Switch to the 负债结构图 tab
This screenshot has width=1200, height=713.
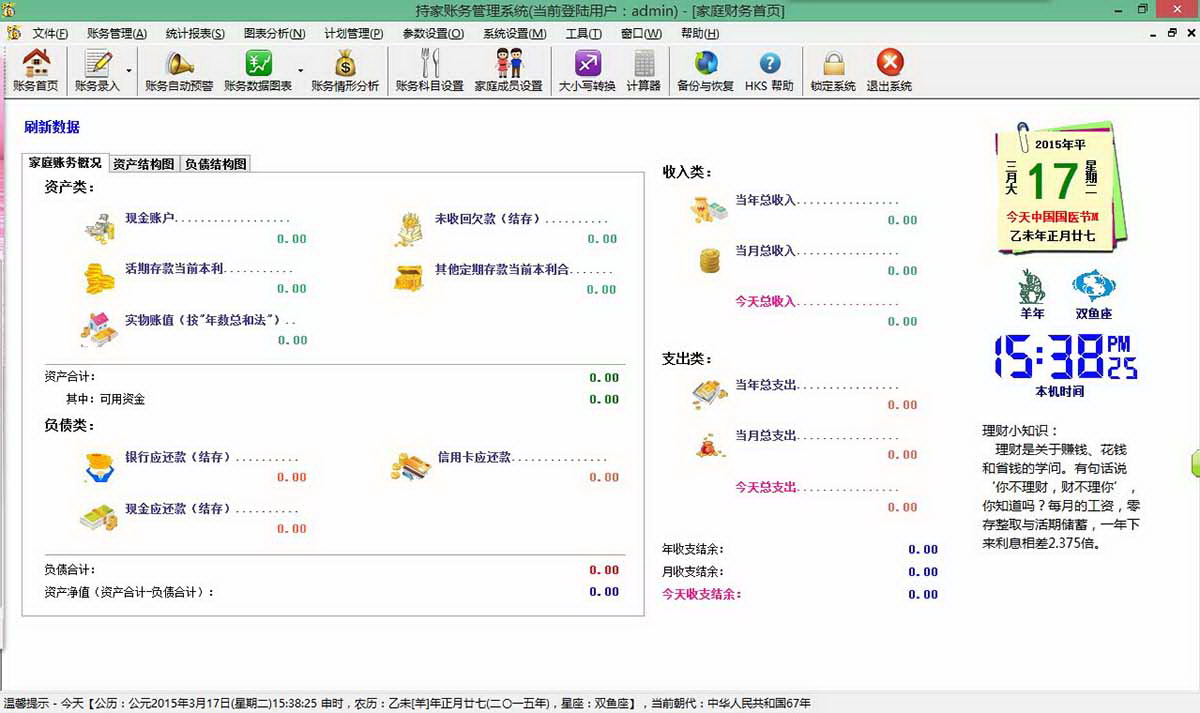tap(218, 162)
